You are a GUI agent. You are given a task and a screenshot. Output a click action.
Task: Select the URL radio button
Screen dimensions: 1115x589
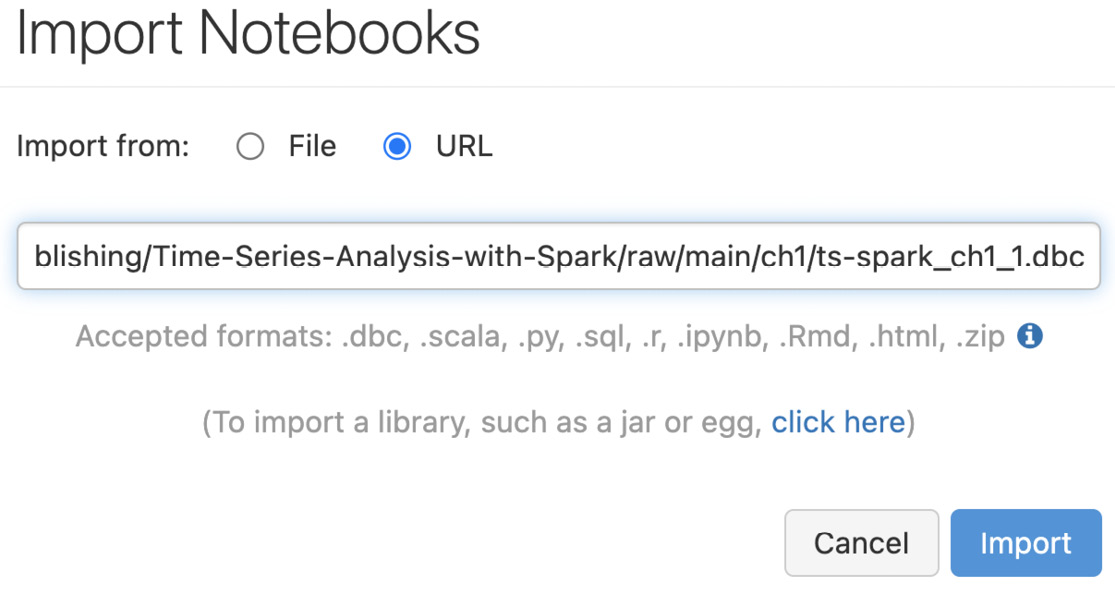point(397,147)
